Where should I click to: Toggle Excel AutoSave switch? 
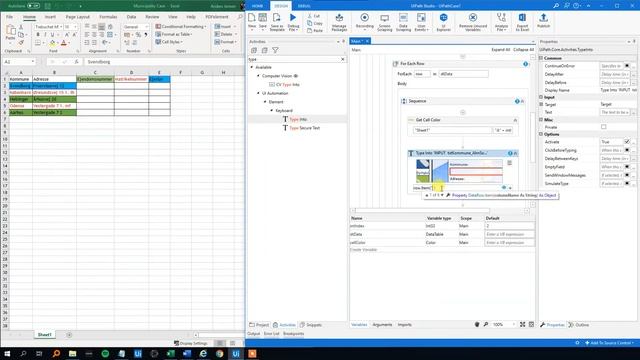[x=33, y=6]
